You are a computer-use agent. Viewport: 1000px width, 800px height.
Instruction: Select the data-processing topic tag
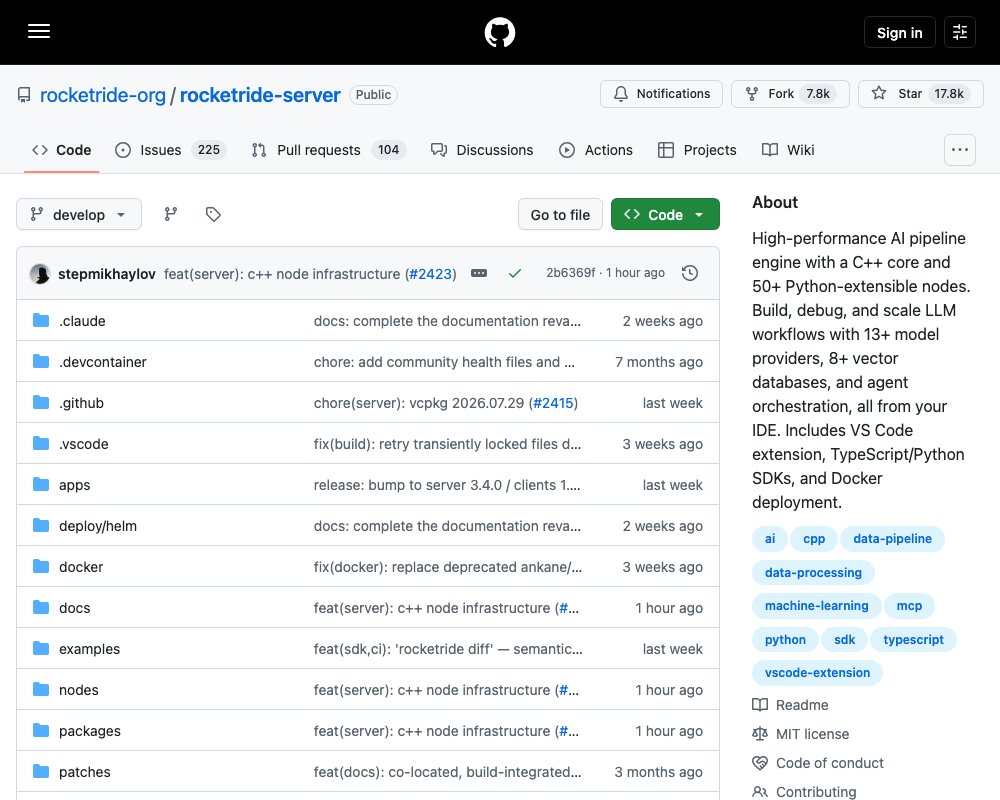[x=813, y=572]
